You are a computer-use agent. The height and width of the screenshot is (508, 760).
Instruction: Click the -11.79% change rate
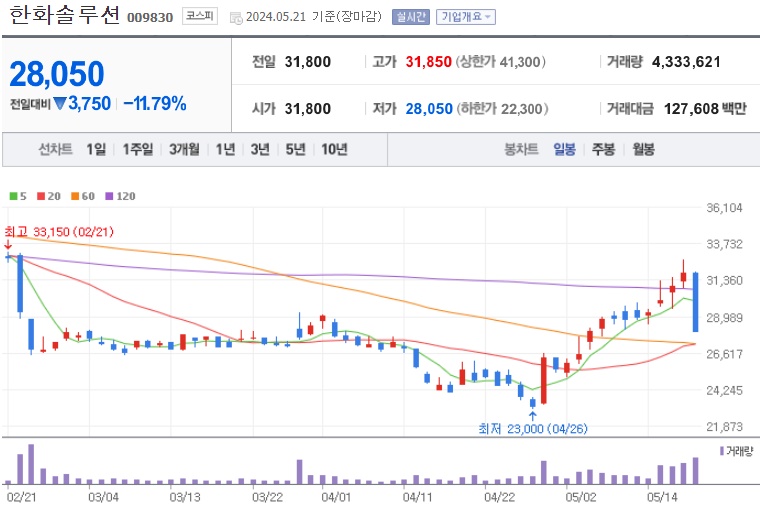click(x=155, y=103)
